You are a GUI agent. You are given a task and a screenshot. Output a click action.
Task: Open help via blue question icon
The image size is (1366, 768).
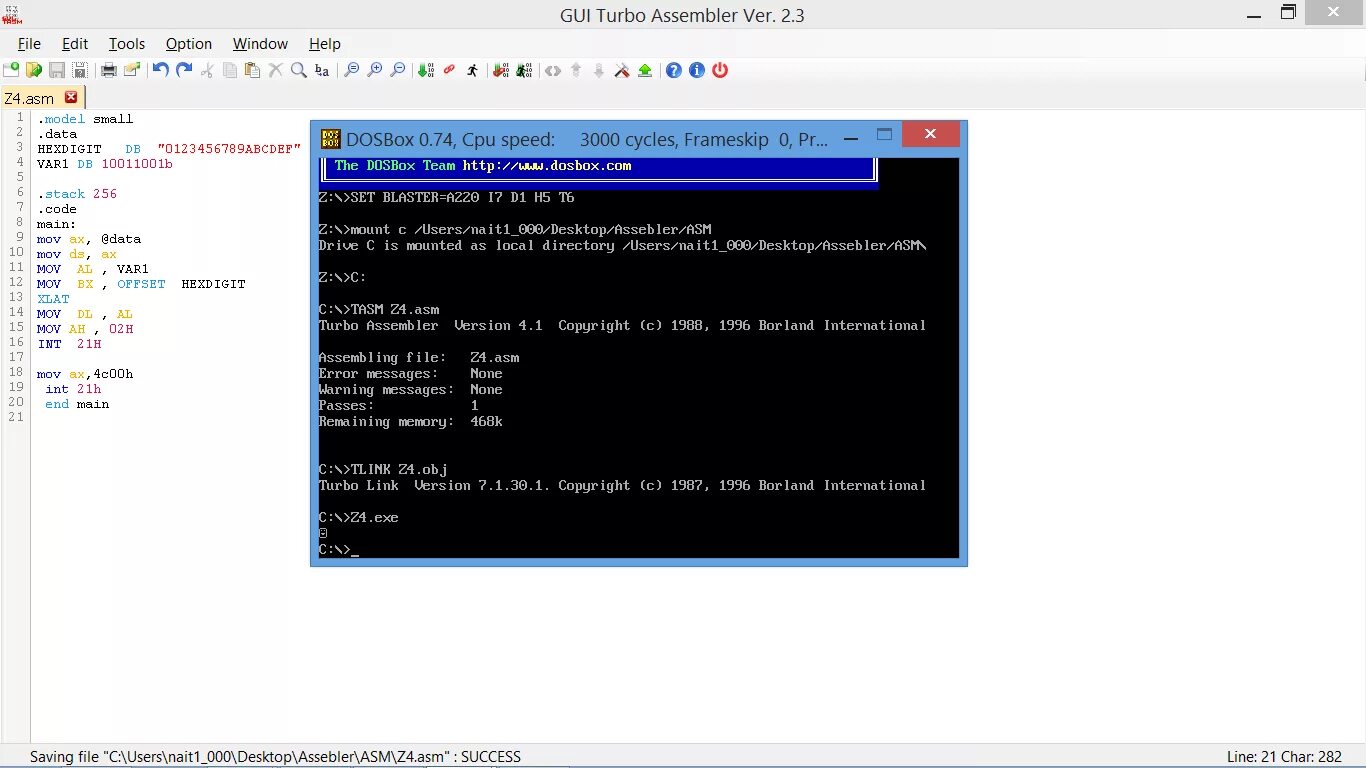coord(674,70)
